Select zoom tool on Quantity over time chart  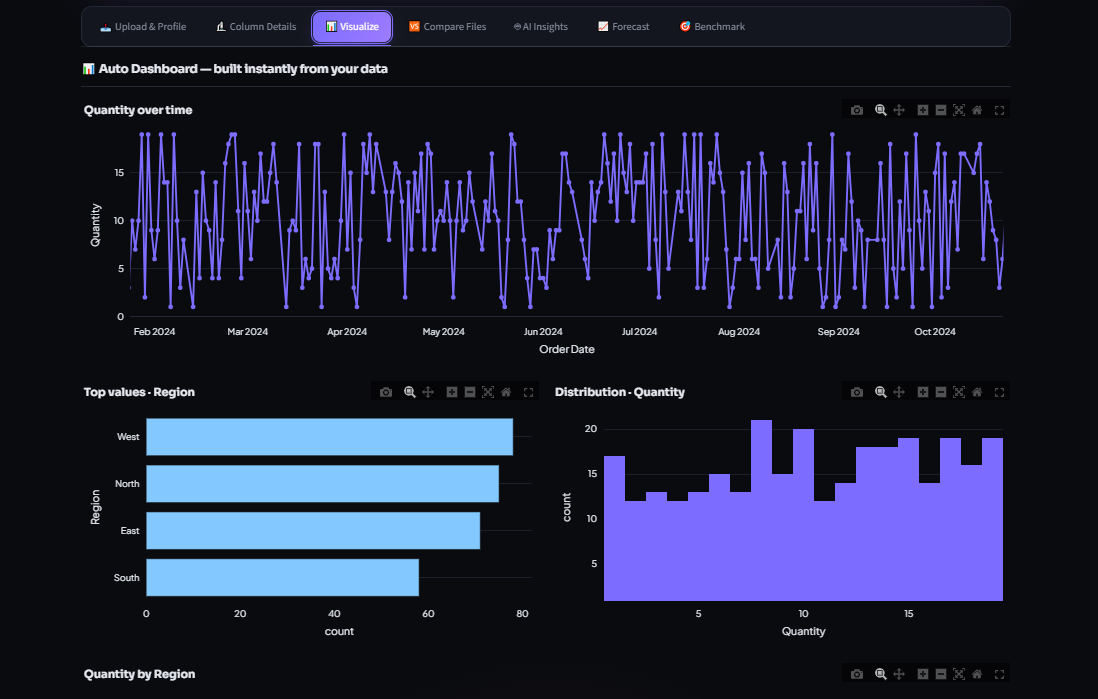(x=881, y=110)
